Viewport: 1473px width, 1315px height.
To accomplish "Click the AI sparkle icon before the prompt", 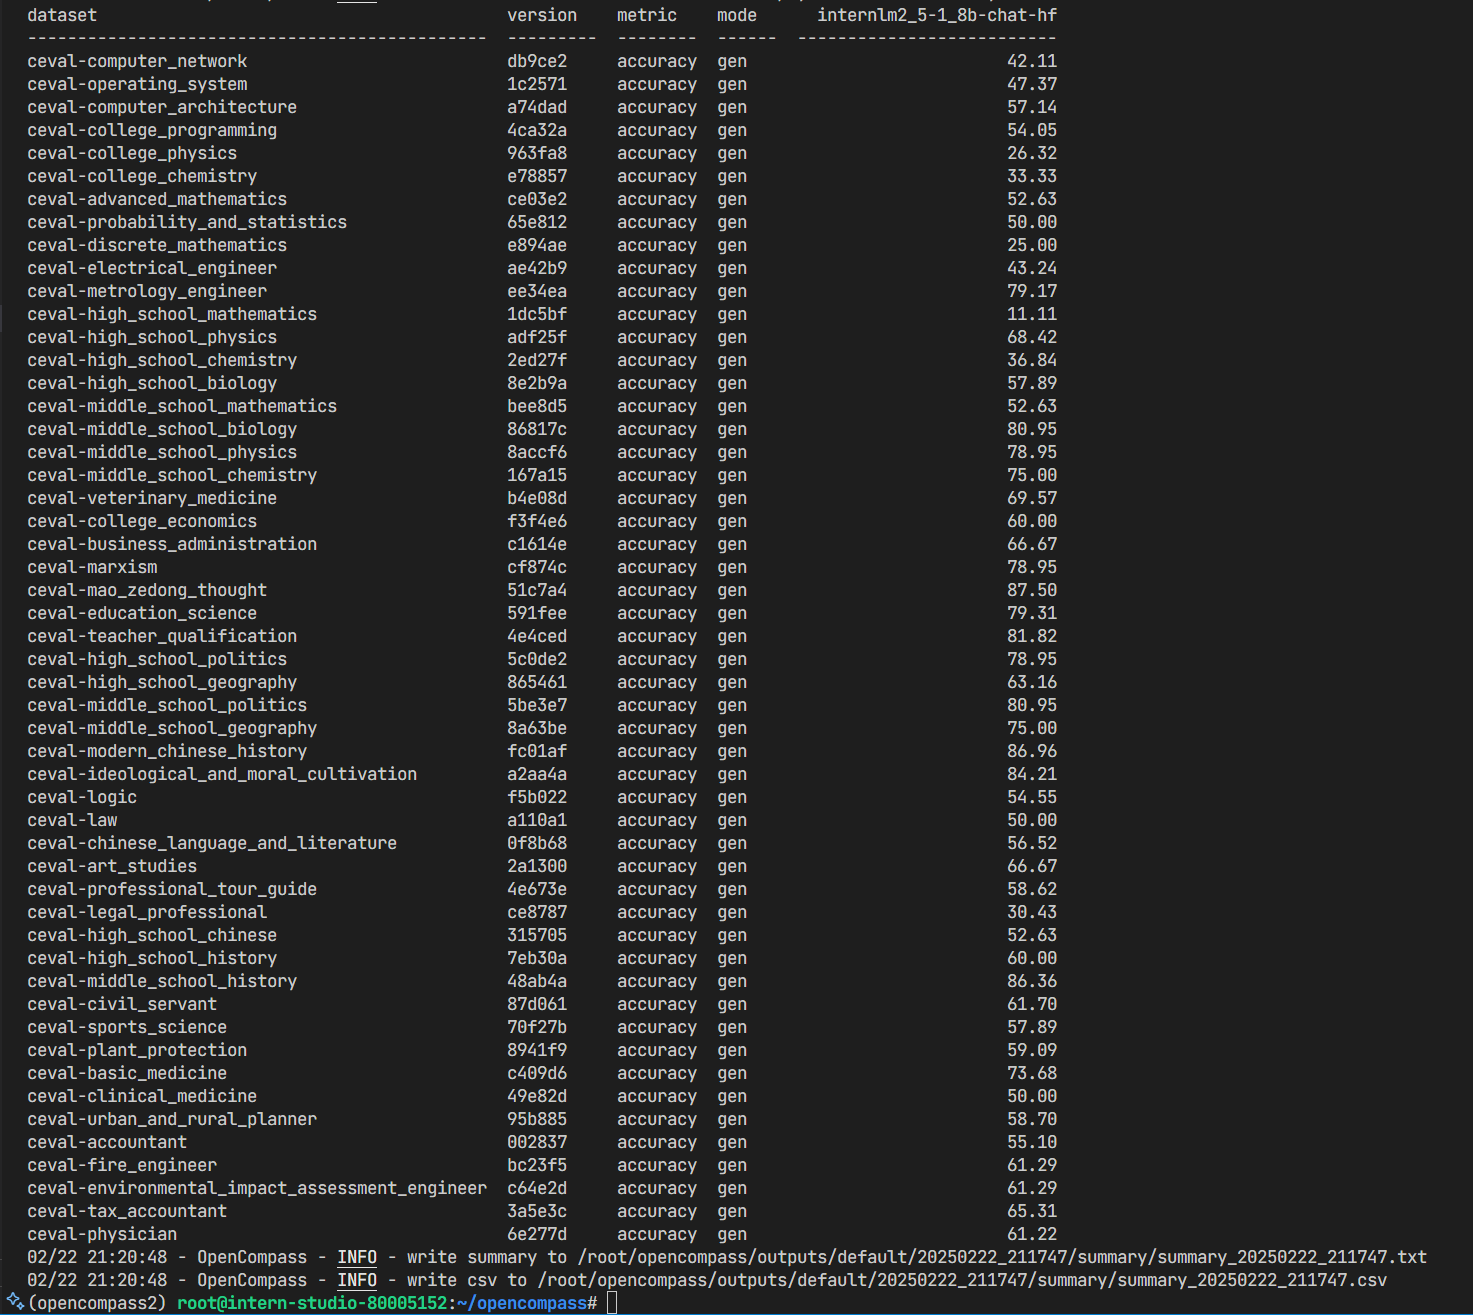I will coord(15,1302).
